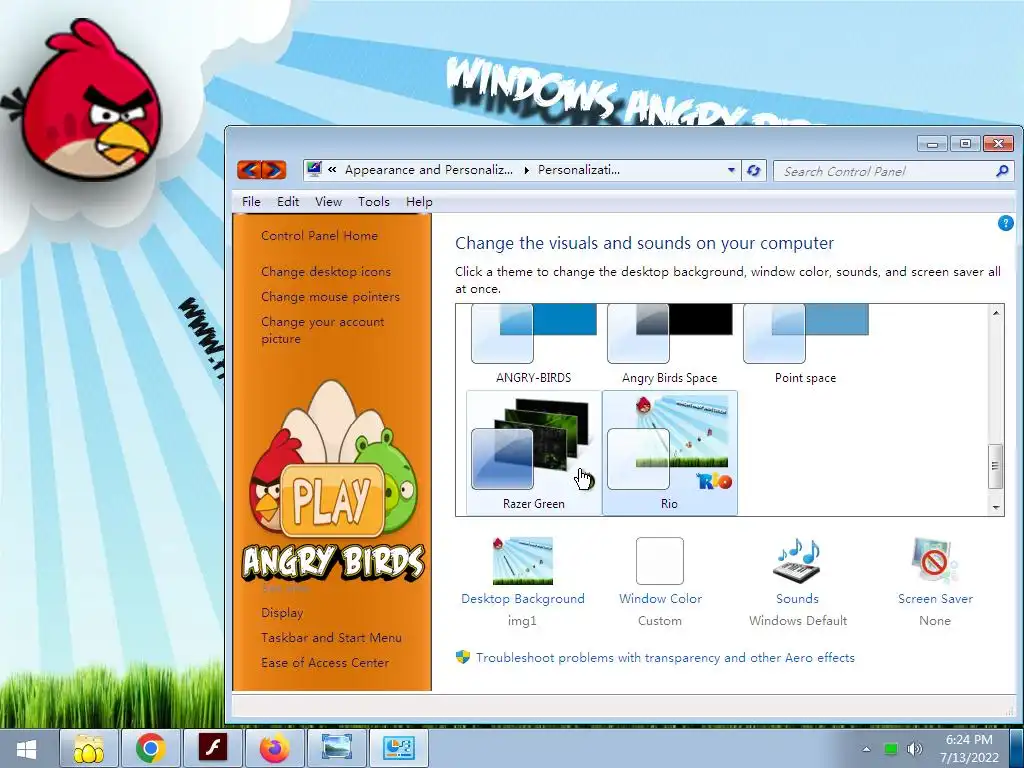Select the Rio theme
Image resolution: width=1024 pixels, height=768 pixels.
[669, 452]
